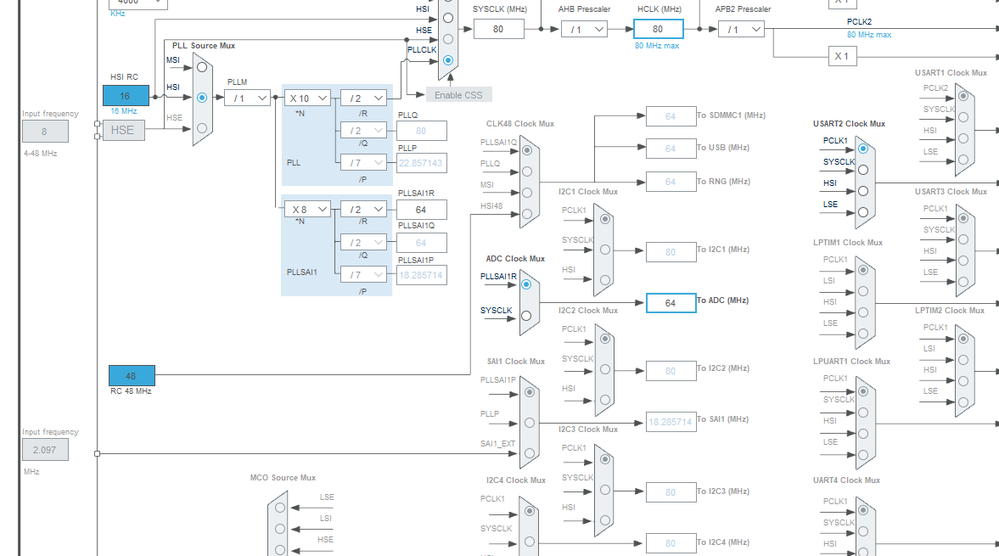
Task: Select HSI in USART1 Clock Mux
Action: click(x=963, y=138)
